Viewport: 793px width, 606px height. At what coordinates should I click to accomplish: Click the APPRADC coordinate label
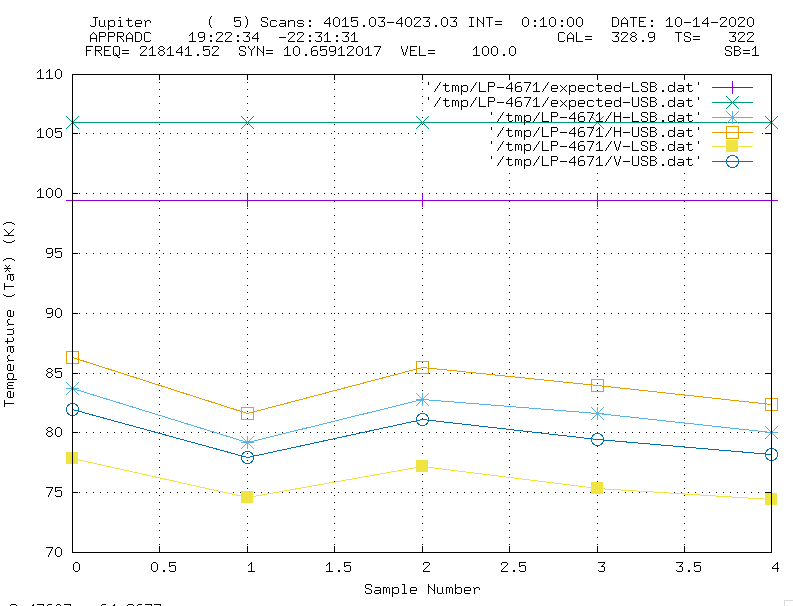tap(120, 37)
